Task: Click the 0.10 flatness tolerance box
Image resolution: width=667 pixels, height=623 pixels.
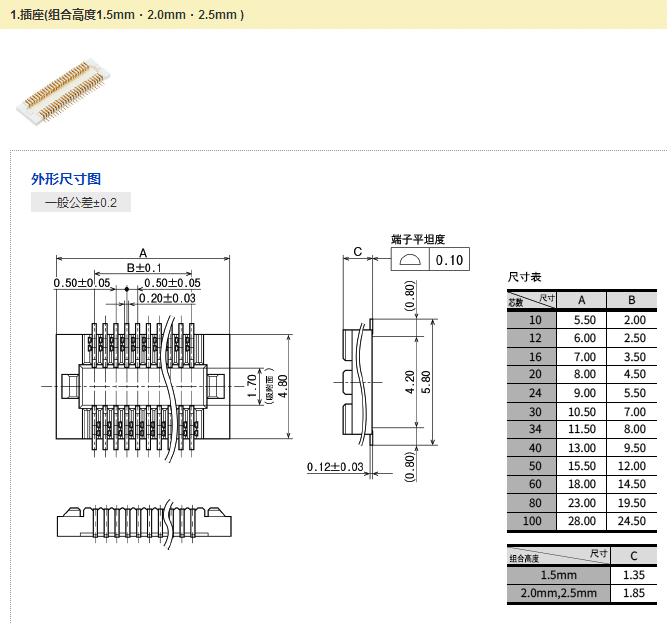Action: [448, 260]
